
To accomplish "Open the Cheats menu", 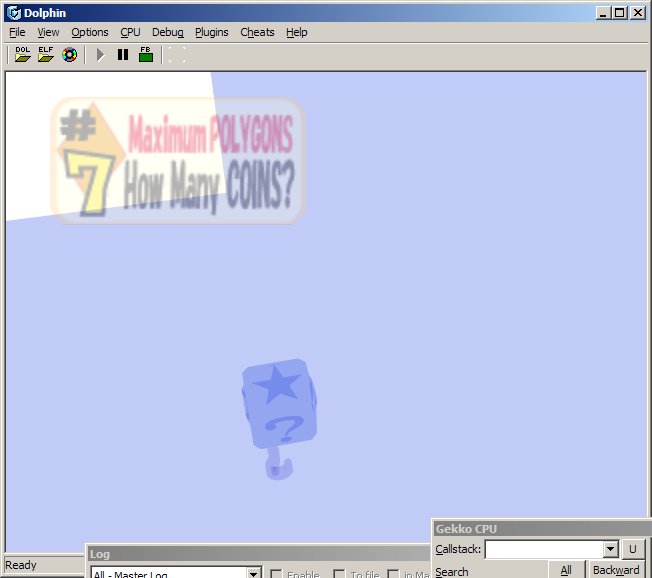I will (257, 32).
